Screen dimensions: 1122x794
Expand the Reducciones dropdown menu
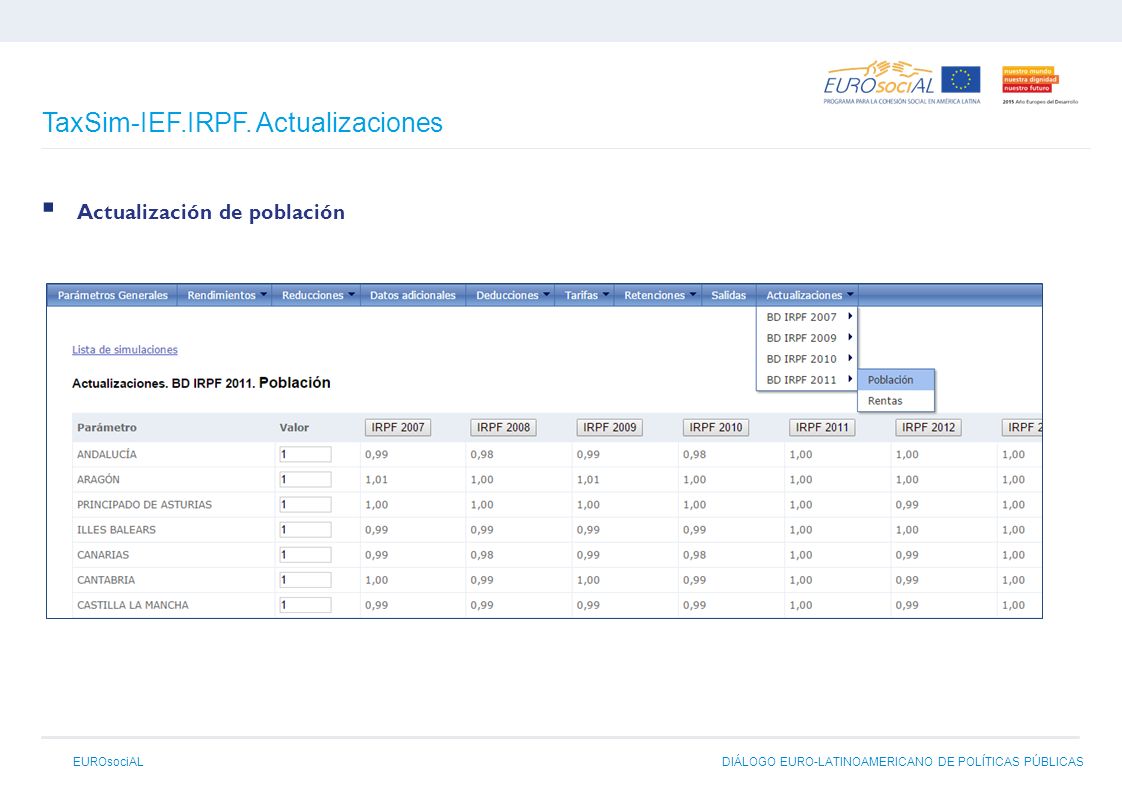click(x=317, y=295)
